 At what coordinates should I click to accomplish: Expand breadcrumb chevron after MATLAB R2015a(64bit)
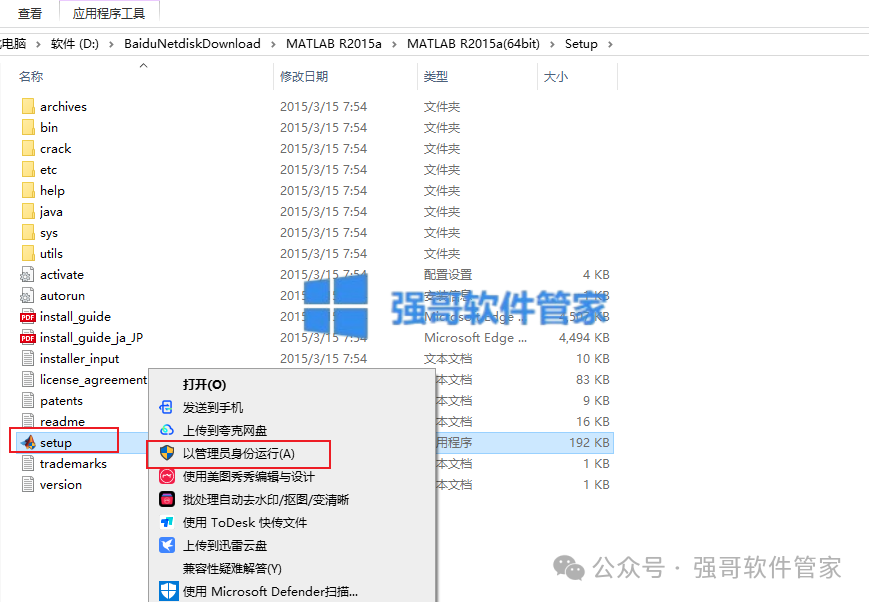coord(552,44)
